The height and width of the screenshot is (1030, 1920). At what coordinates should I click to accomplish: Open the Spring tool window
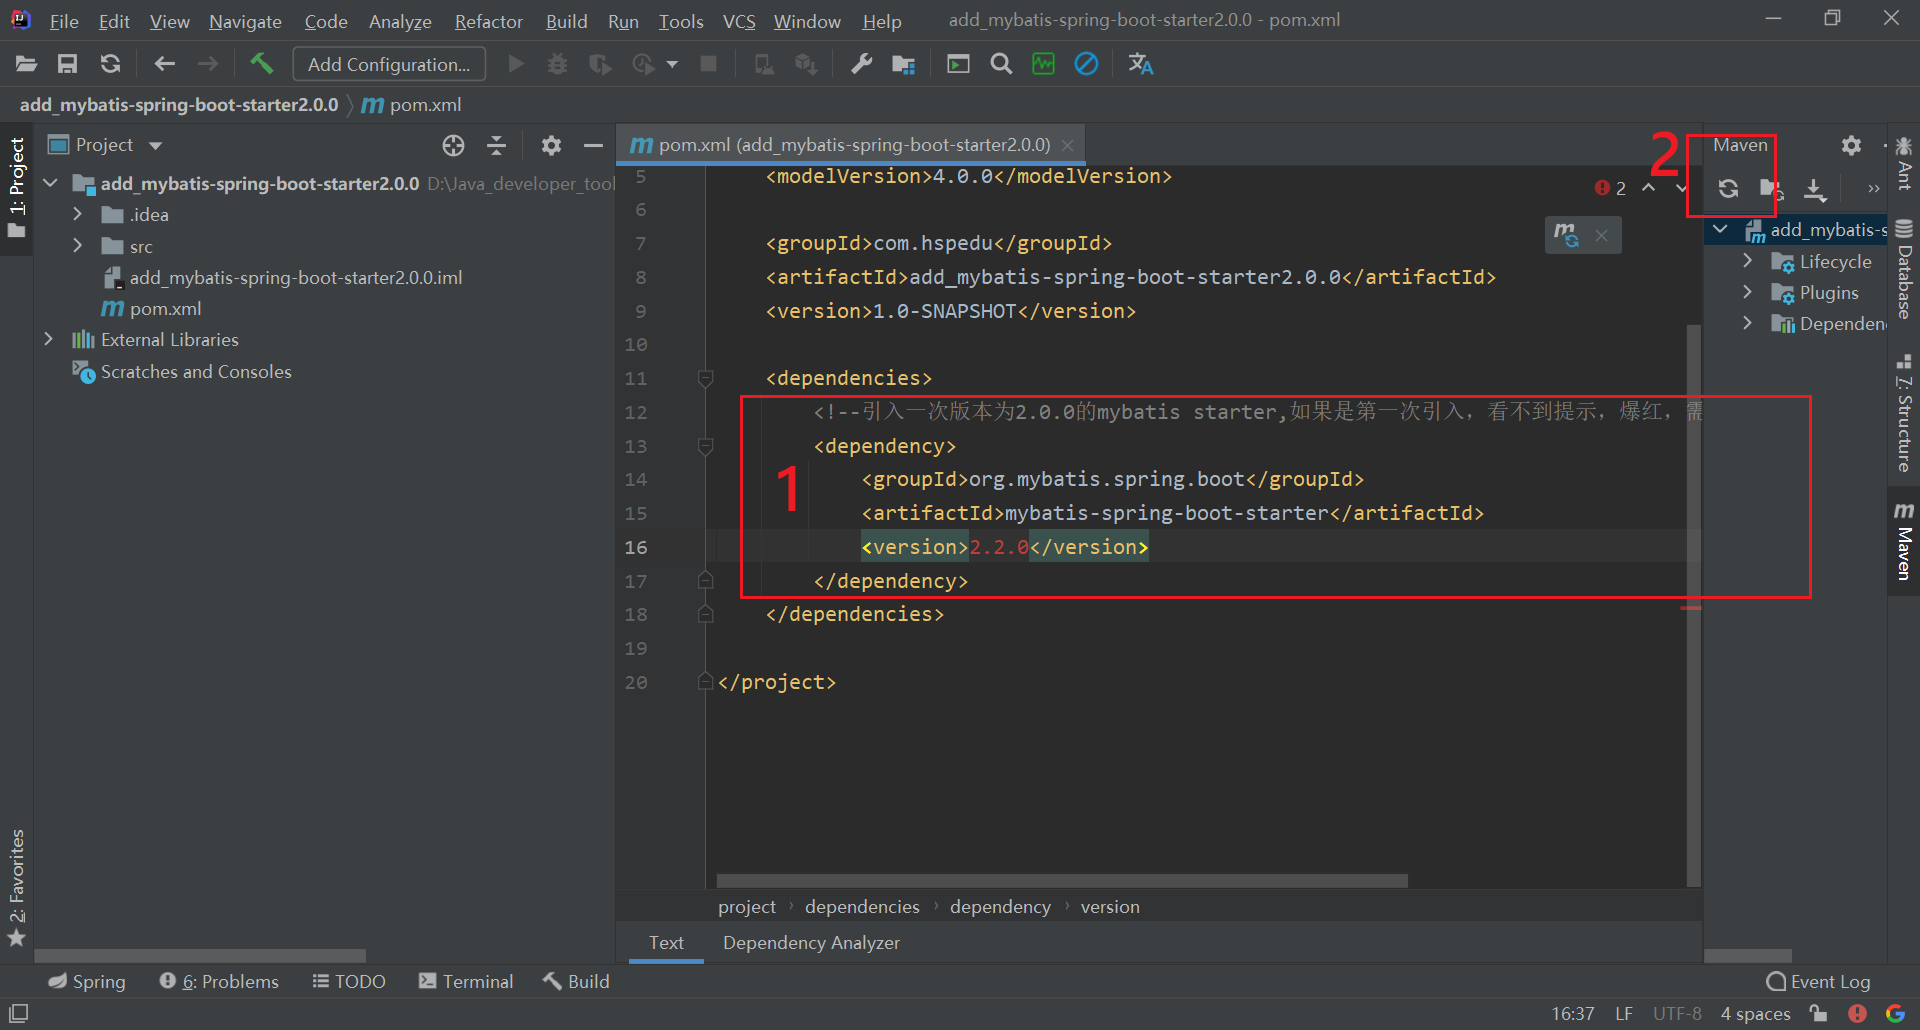pos(87,982)
